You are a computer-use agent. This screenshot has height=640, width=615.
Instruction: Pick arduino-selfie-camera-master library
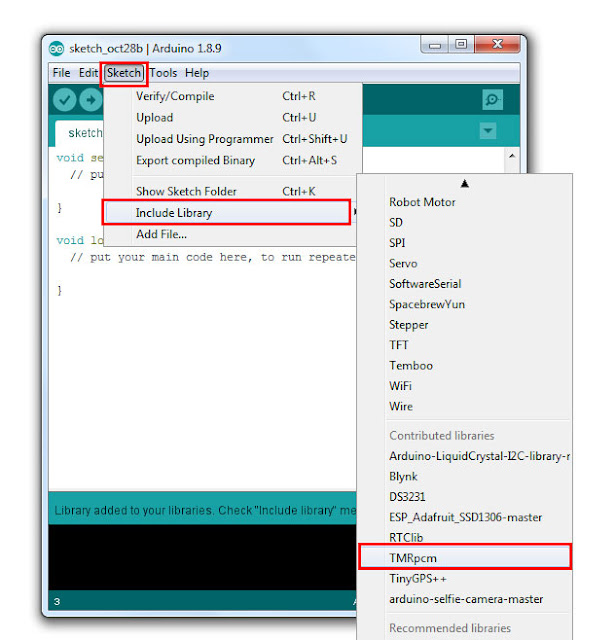[465, 599]
